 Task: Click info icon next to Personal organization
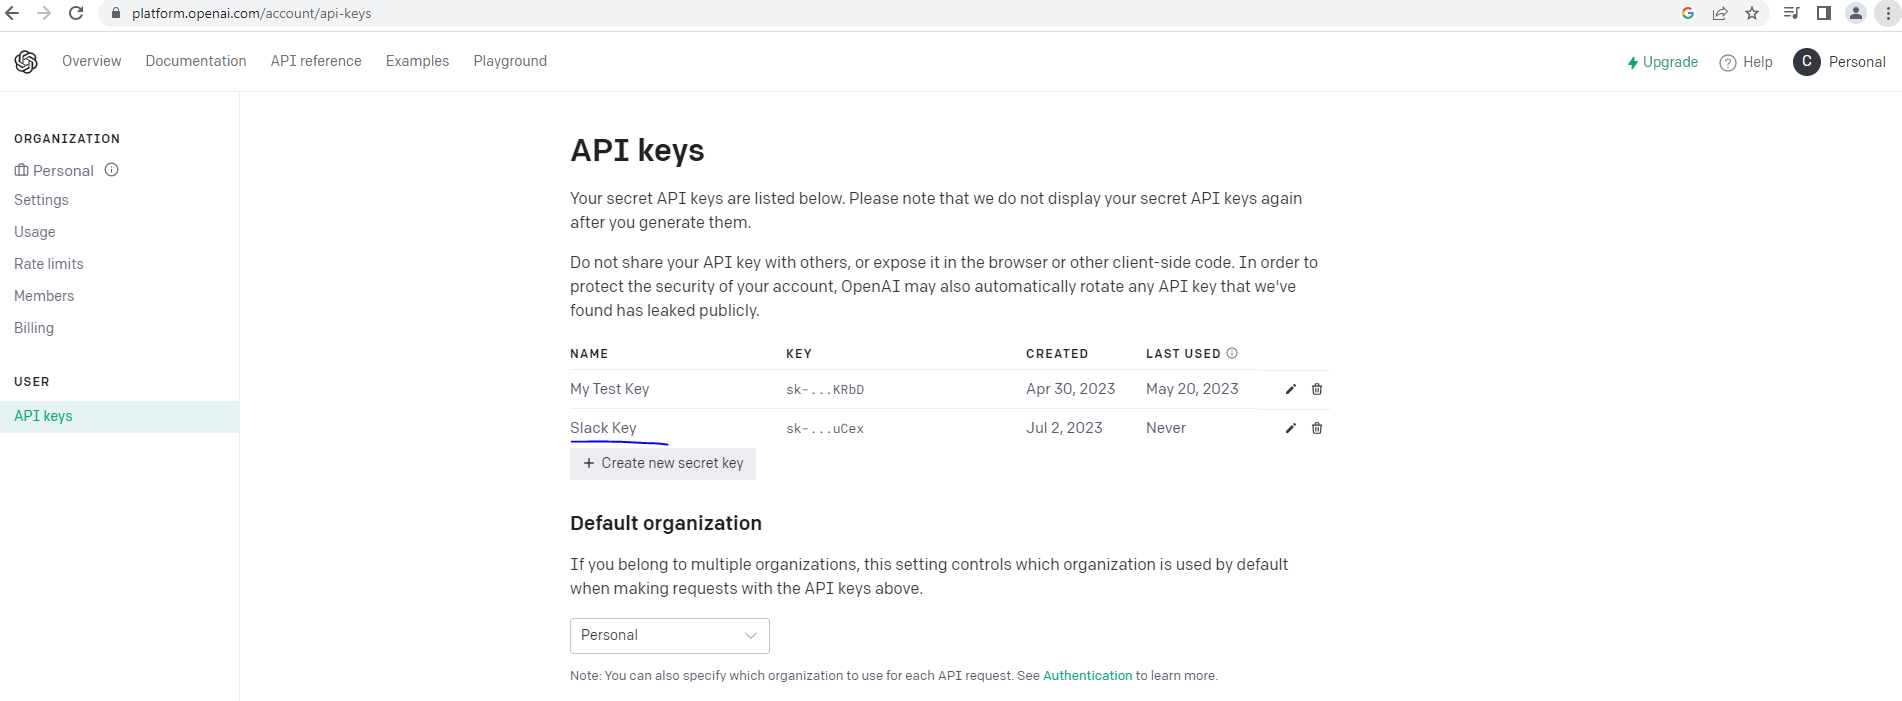[x=112, y=170]
